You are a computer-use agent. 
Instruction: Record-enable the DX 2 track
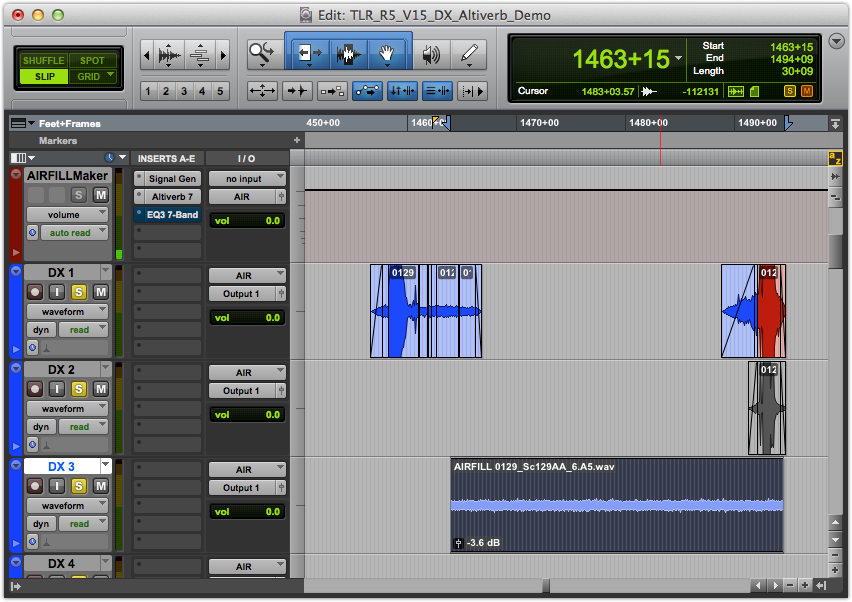pyautogui.click(x=35, y=389)
